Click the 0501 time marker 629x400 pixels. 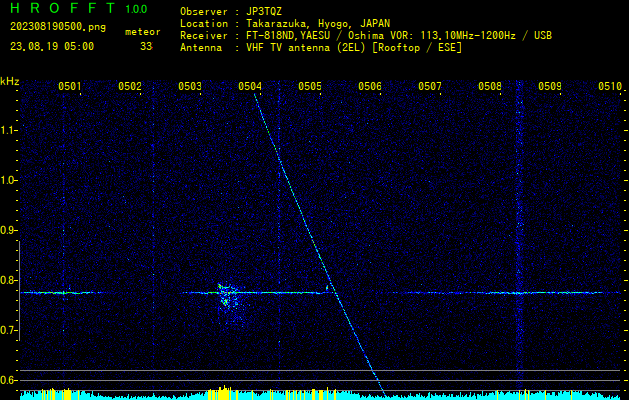coord(70,87)
